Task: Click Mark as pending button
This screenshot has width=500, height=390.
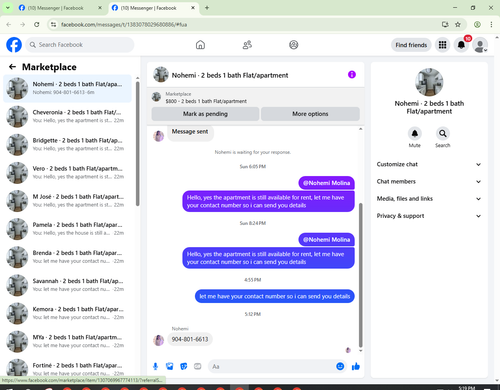Action: click(205, 114)
